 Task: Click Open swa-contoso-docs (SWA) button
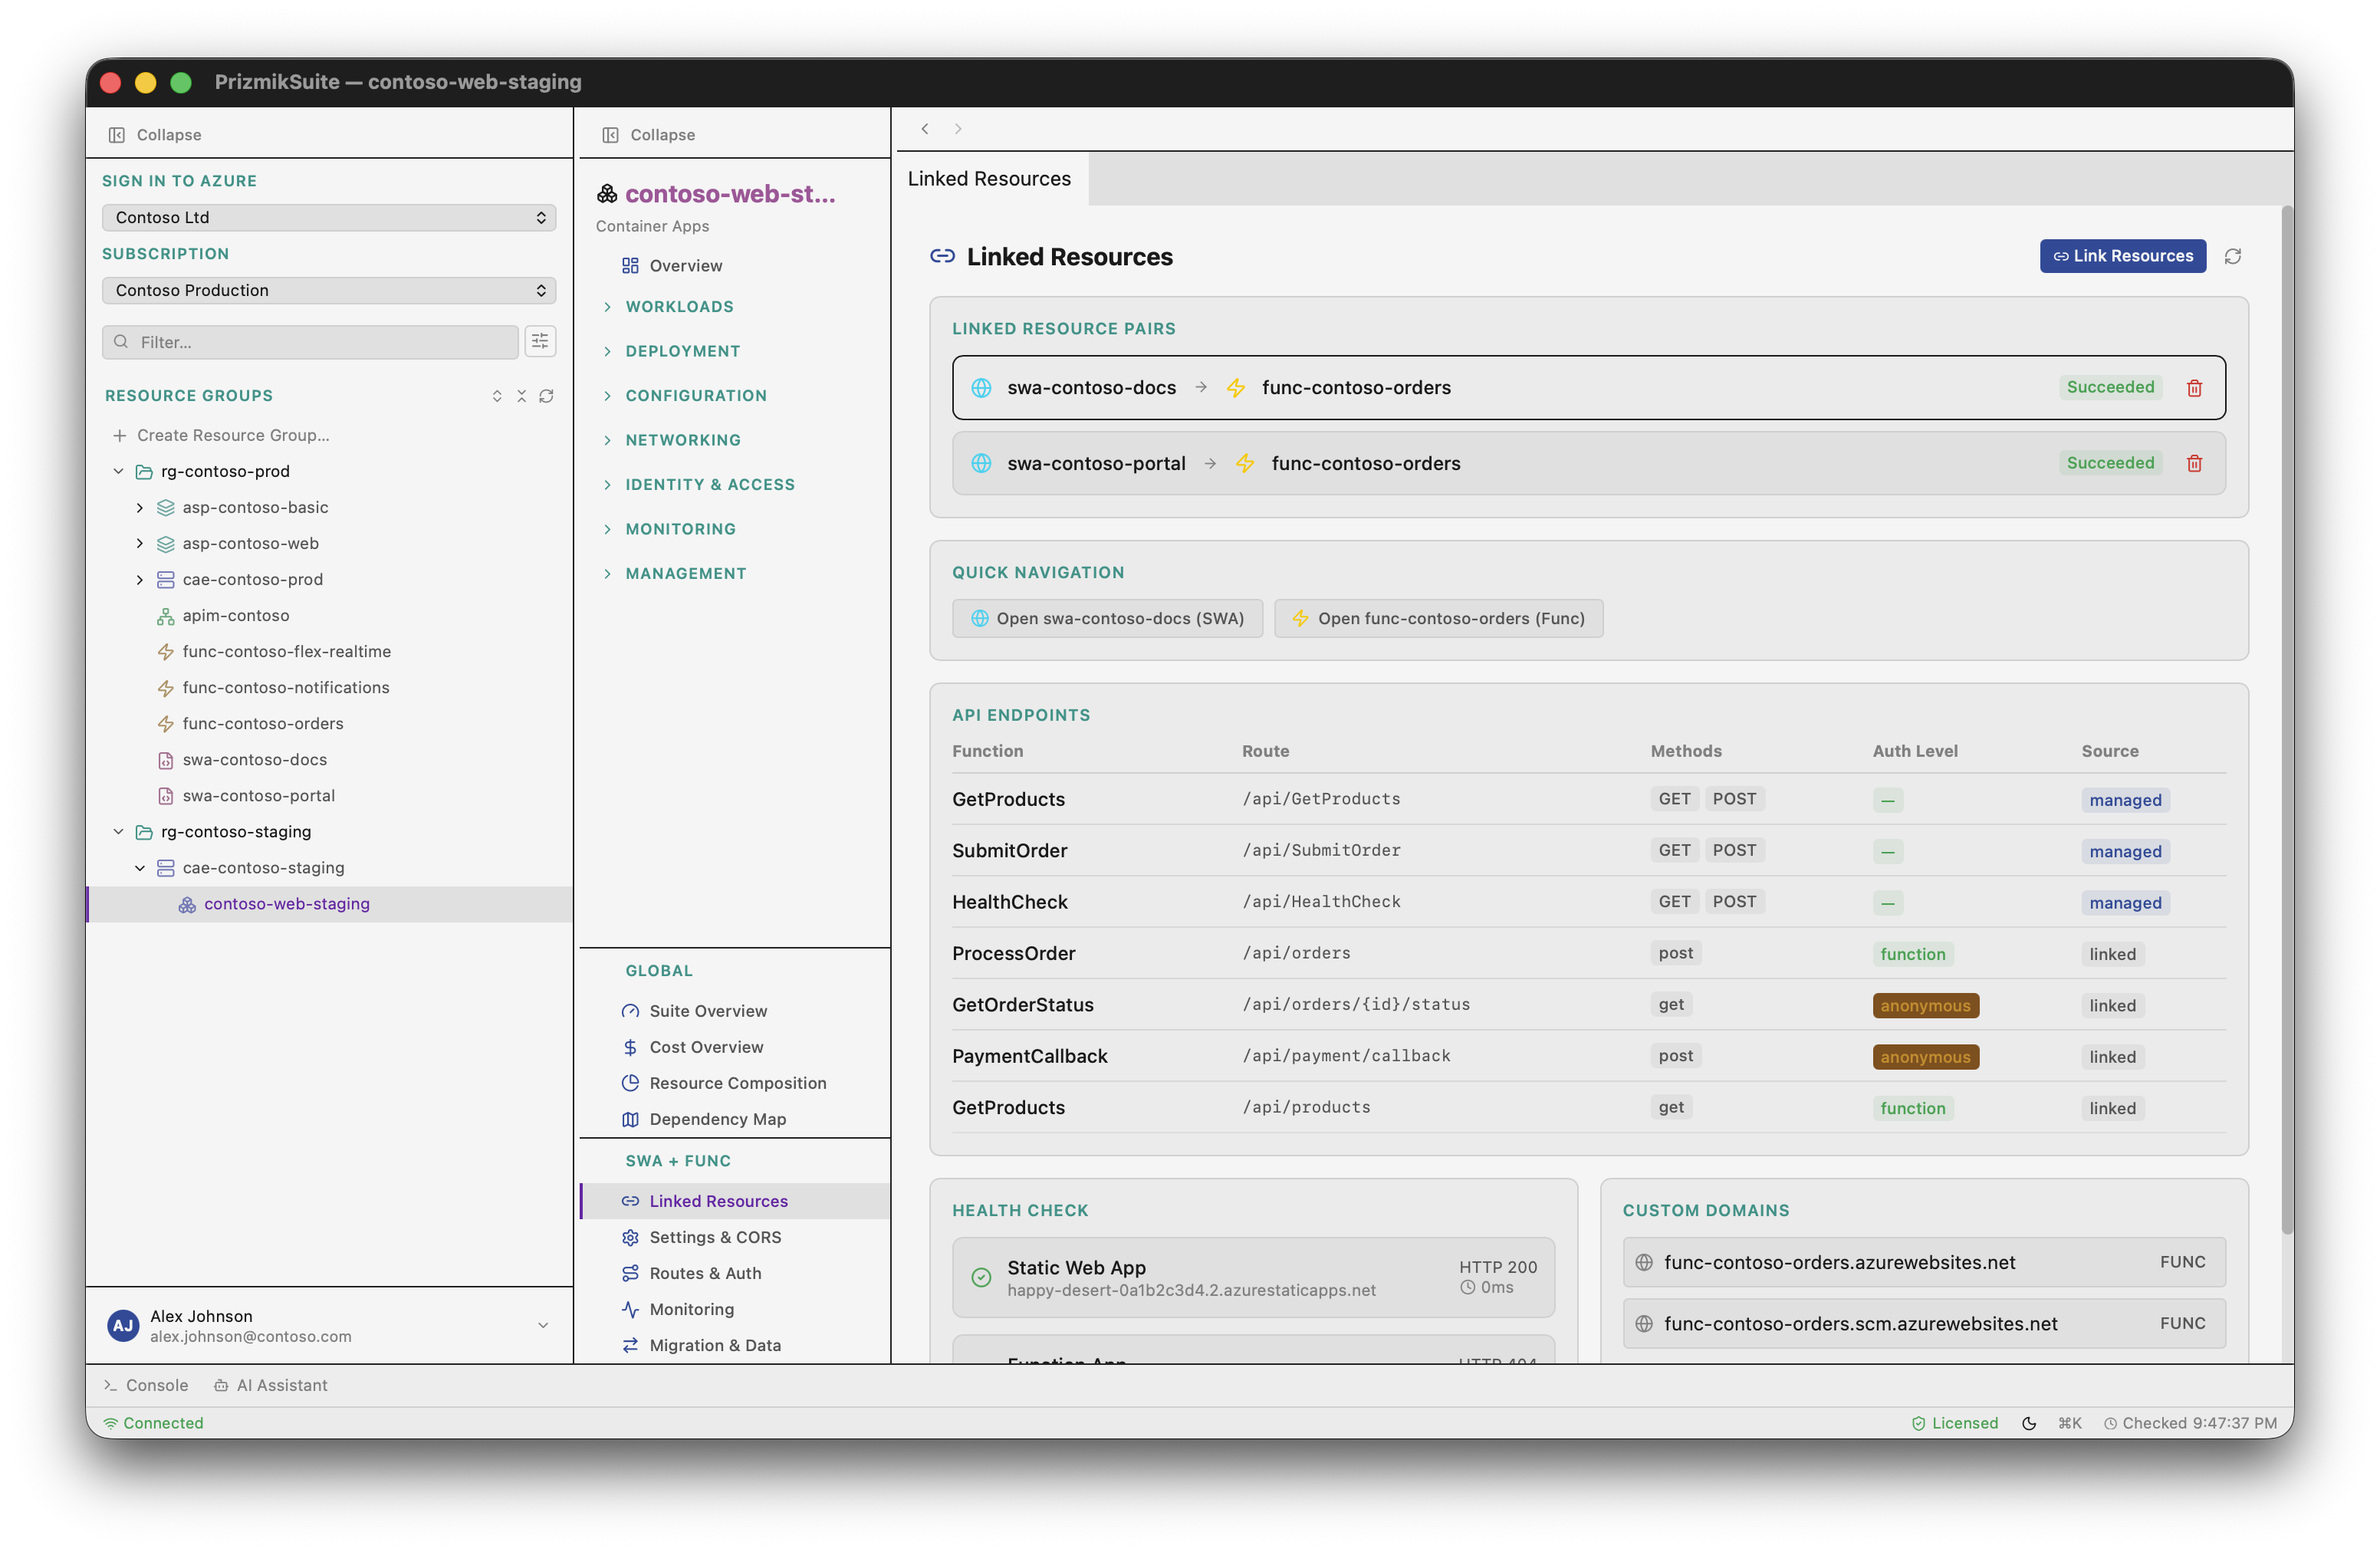click(x=1107, y=619)
